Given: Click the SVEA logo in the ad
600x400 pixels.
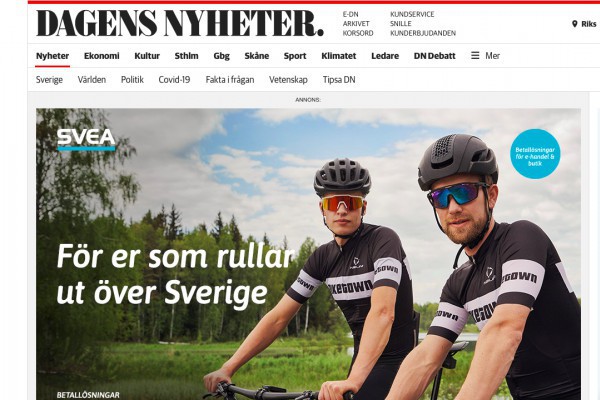Looking at the screenshot, I should tap(86, 139).
